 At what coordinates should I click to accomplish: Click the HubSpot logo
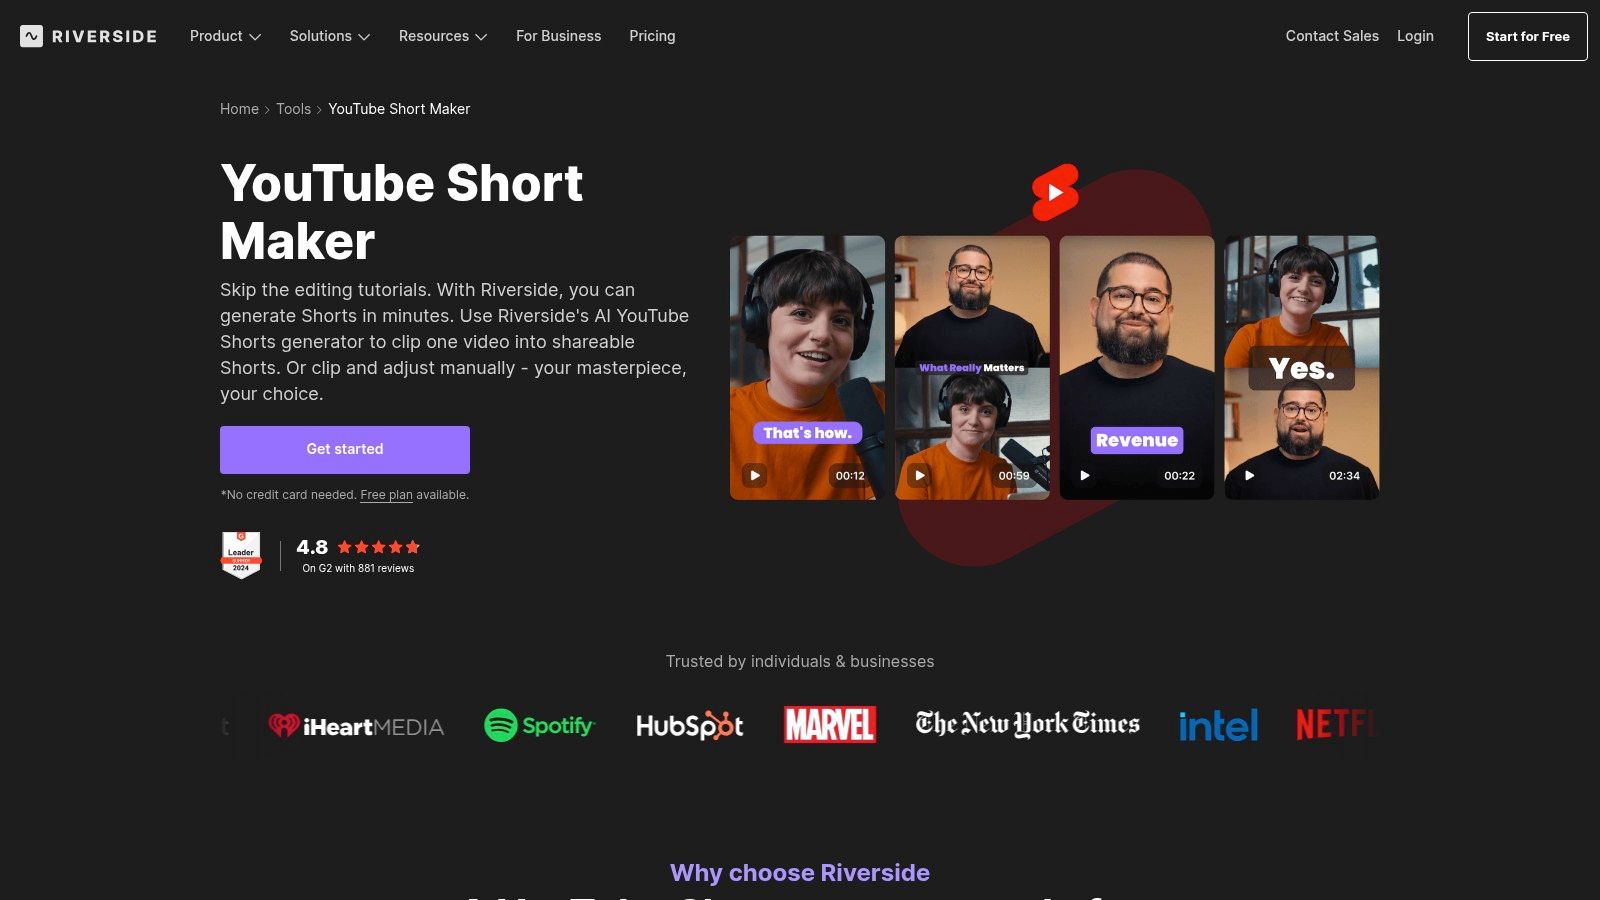coord(690,726)
